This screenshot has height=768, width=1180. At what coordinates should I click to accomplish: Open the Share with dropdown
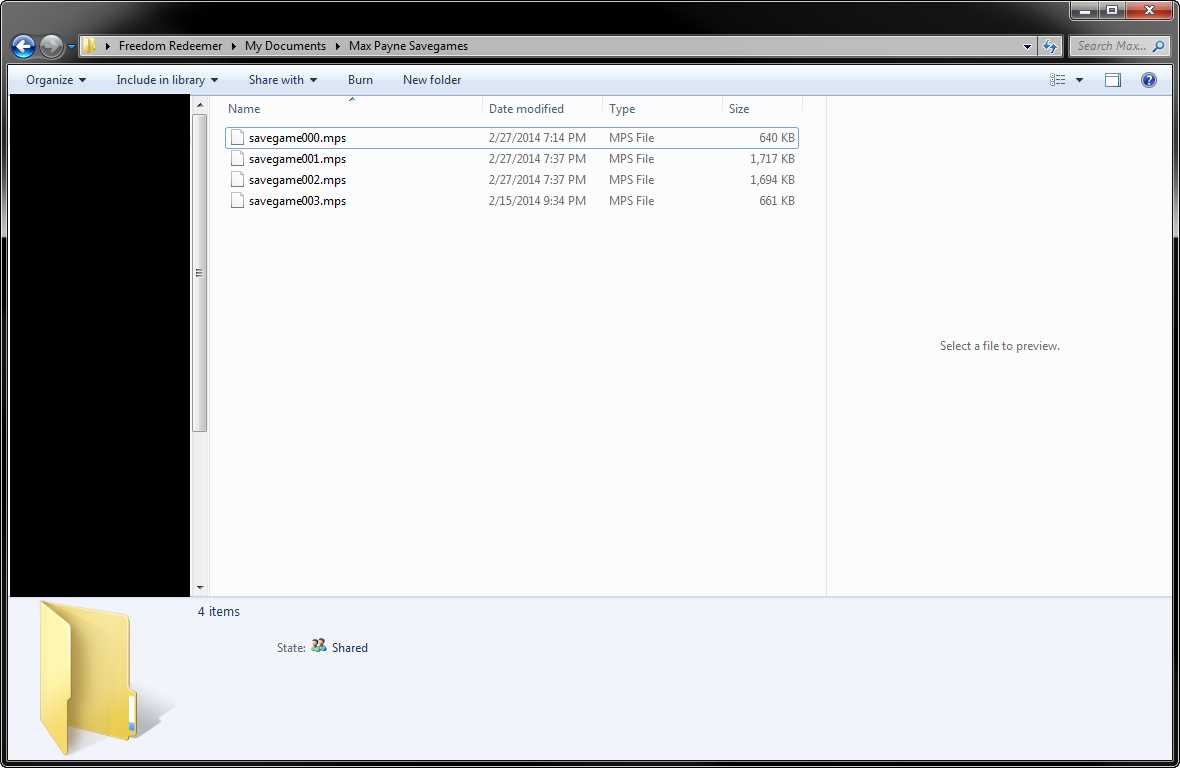click(283, 80)
